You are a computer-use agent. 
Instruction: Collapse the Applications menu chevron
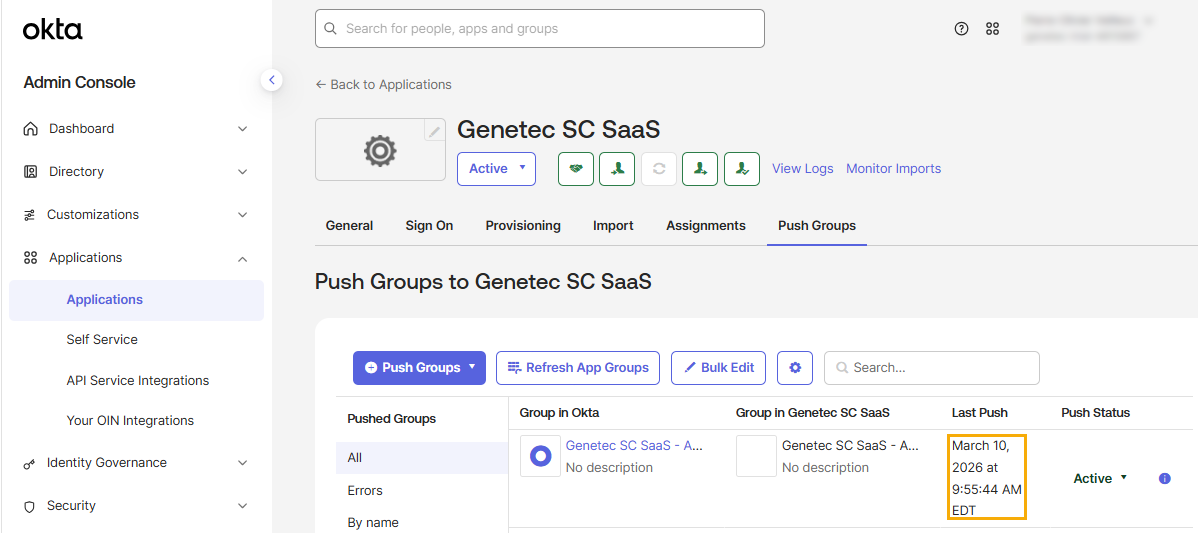242,259
